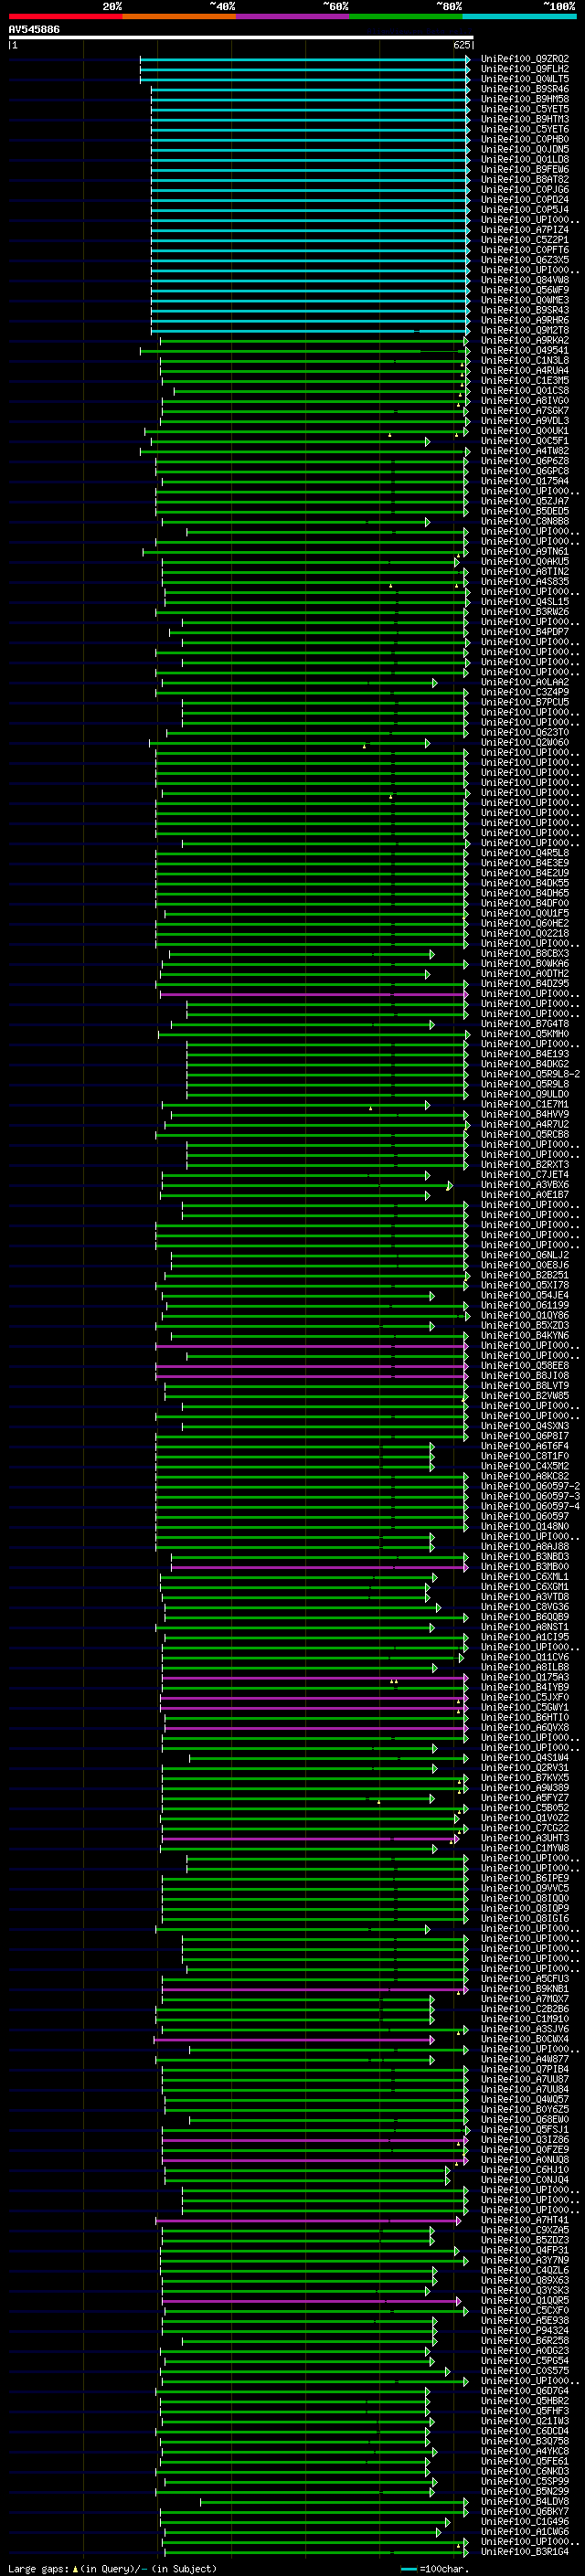Open hit UniRef100_B9HMS8
This screenshot has height=2576, width=585.
coord(525,99)
